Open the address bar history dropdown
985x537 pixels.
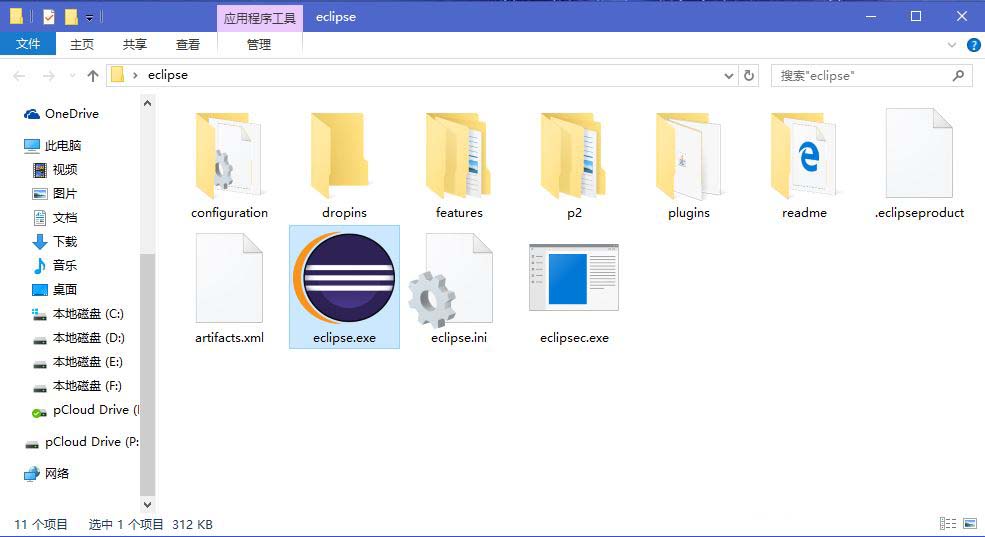tap(729, 75)
